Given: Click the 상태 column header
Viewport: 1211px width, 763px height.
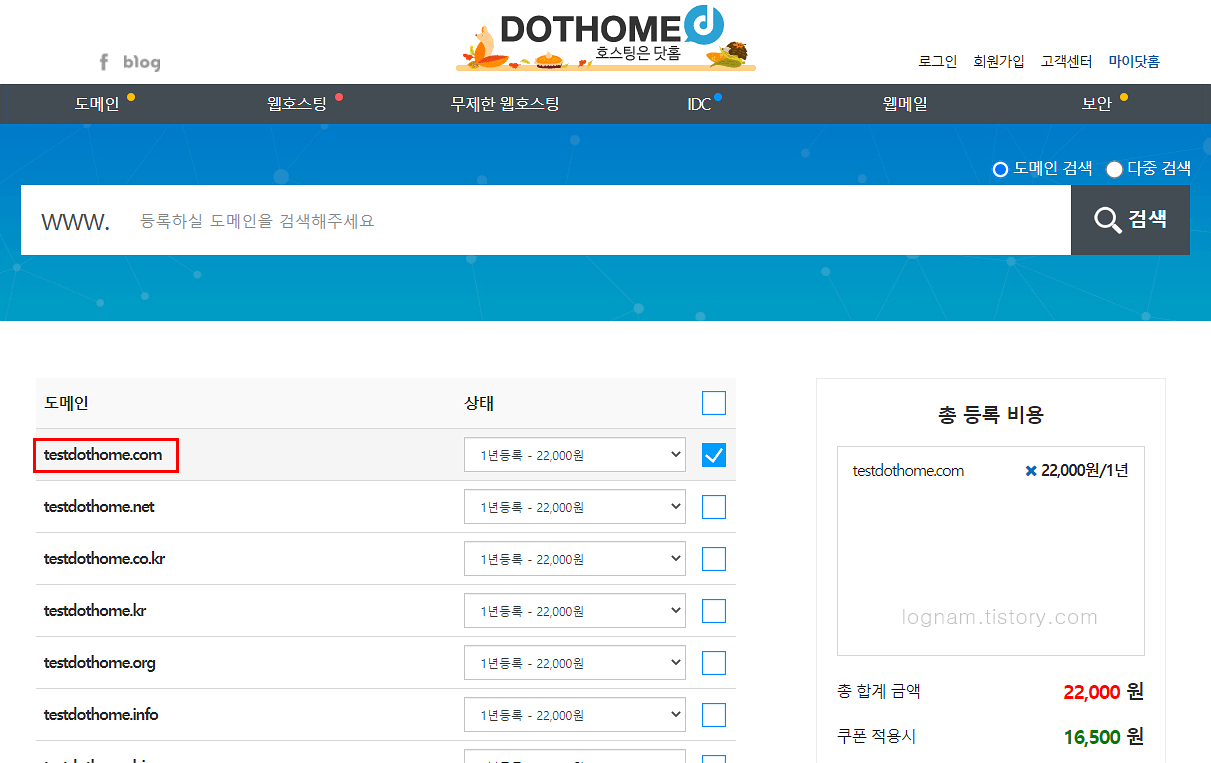Looking at the screenshot, I should click(479, 404).
